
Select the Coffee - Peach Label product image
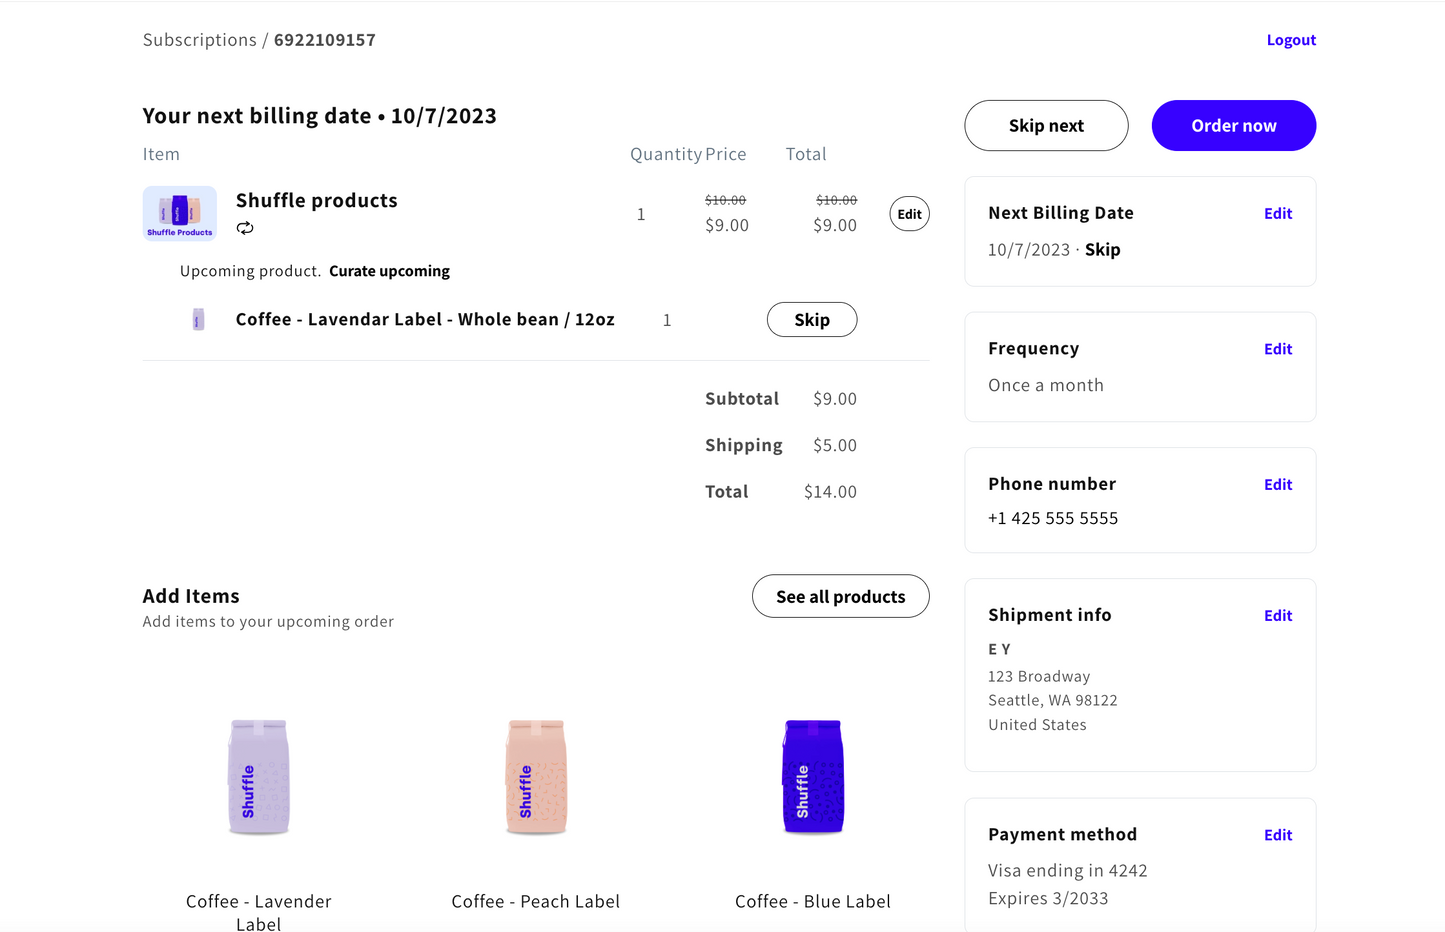click(536, 777)
